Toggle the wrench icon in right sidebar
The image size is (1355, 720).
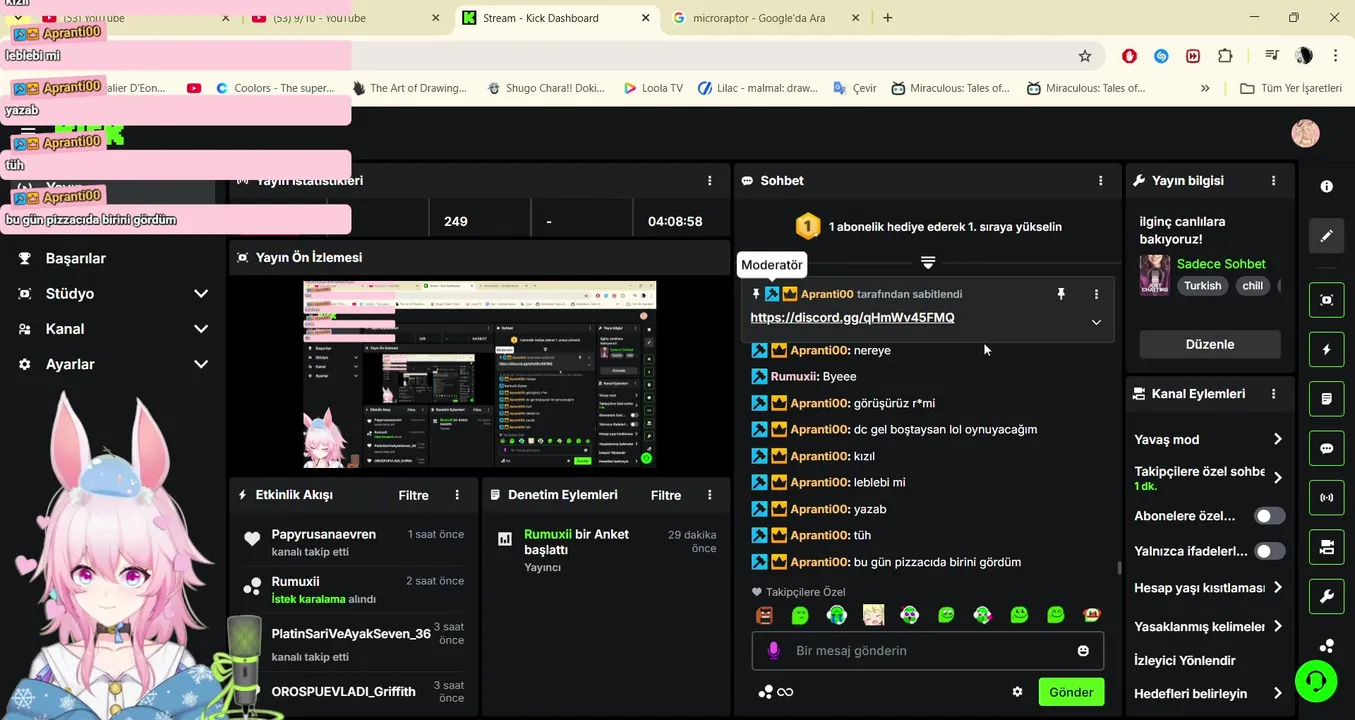1326,596
